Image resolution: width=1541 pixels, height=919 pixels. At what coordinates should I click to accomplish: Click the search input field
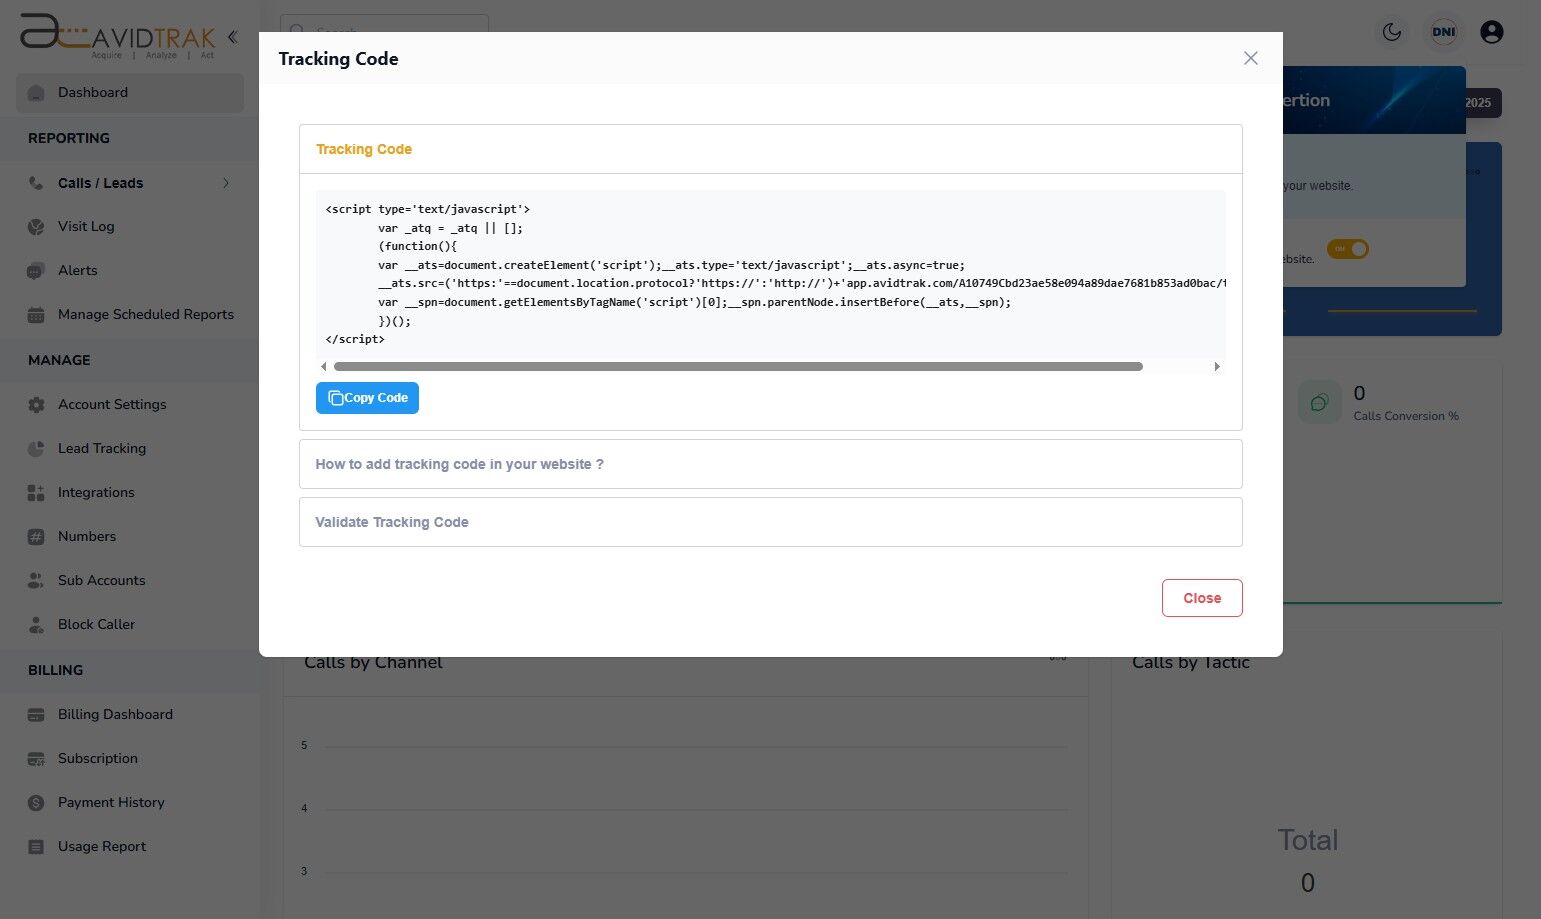(x=384, y=31)
